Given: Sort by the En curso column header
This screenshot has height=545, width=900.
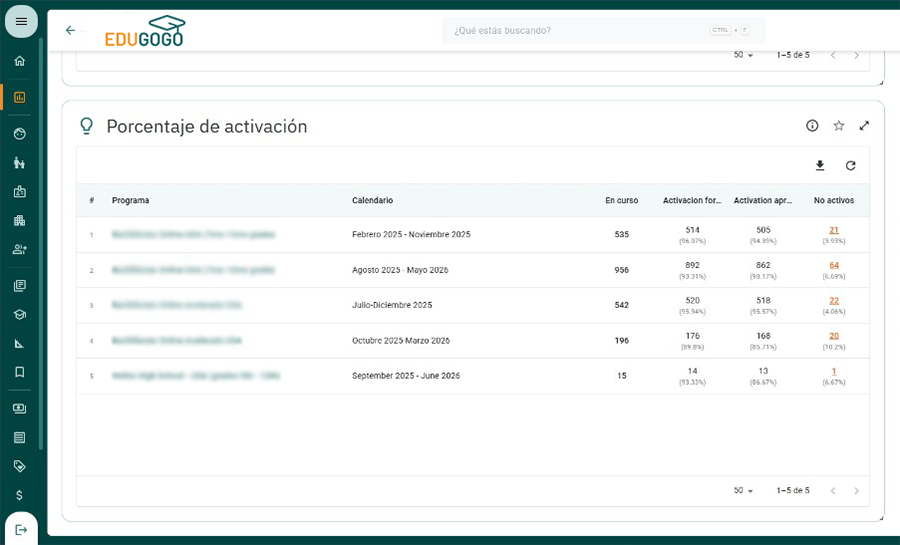Looking at the screenshot, I should click(622, 200).
